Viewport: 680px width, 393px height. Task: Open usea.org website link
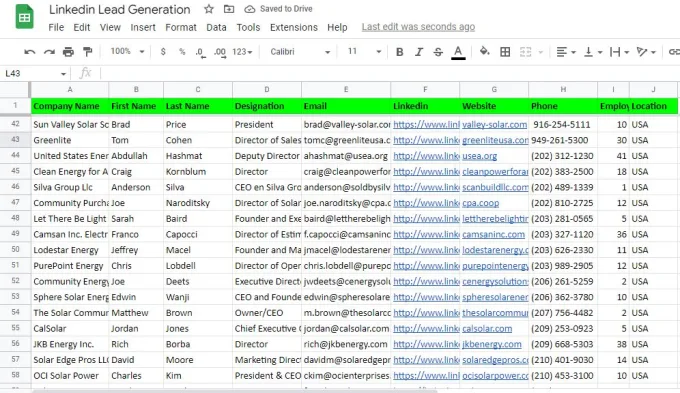tap(479, 156)
